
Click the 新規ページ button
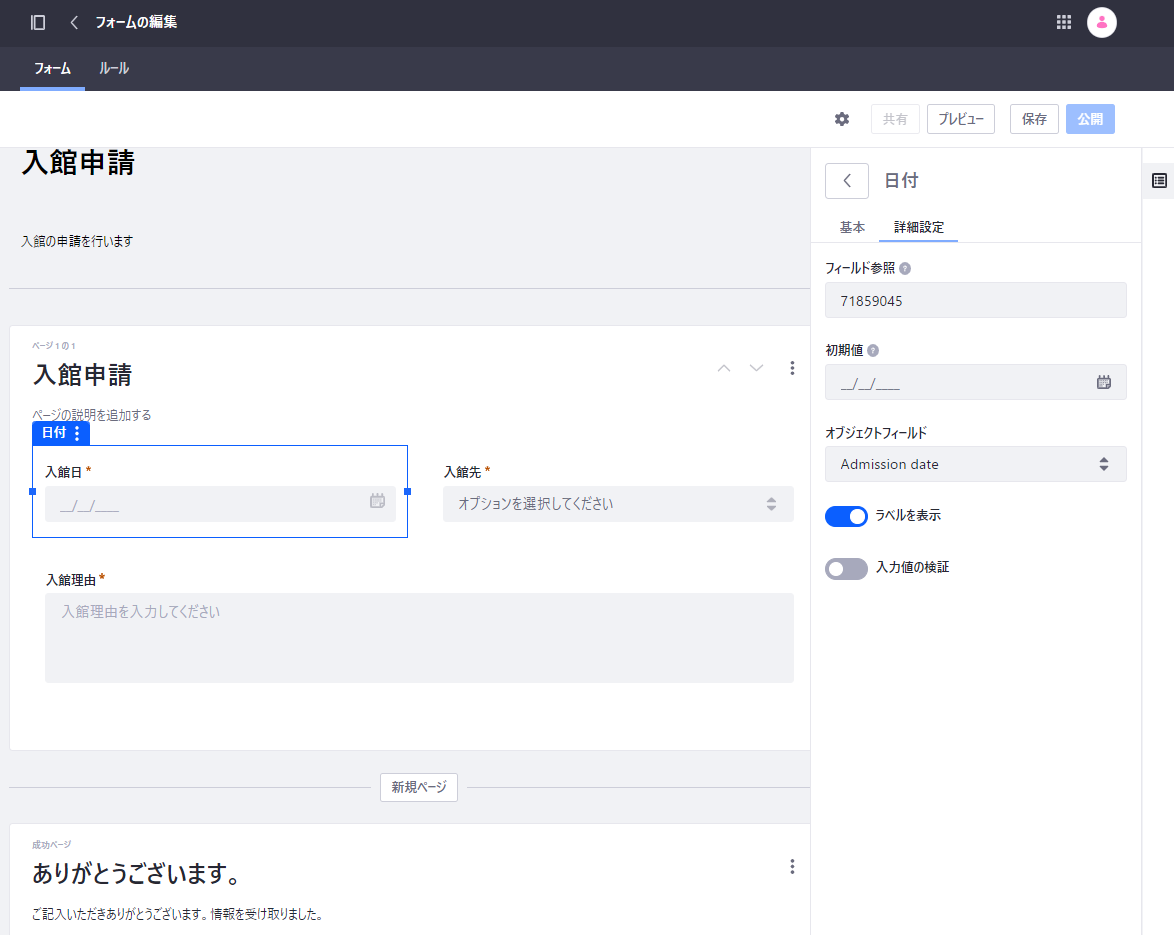click(419, 787)
